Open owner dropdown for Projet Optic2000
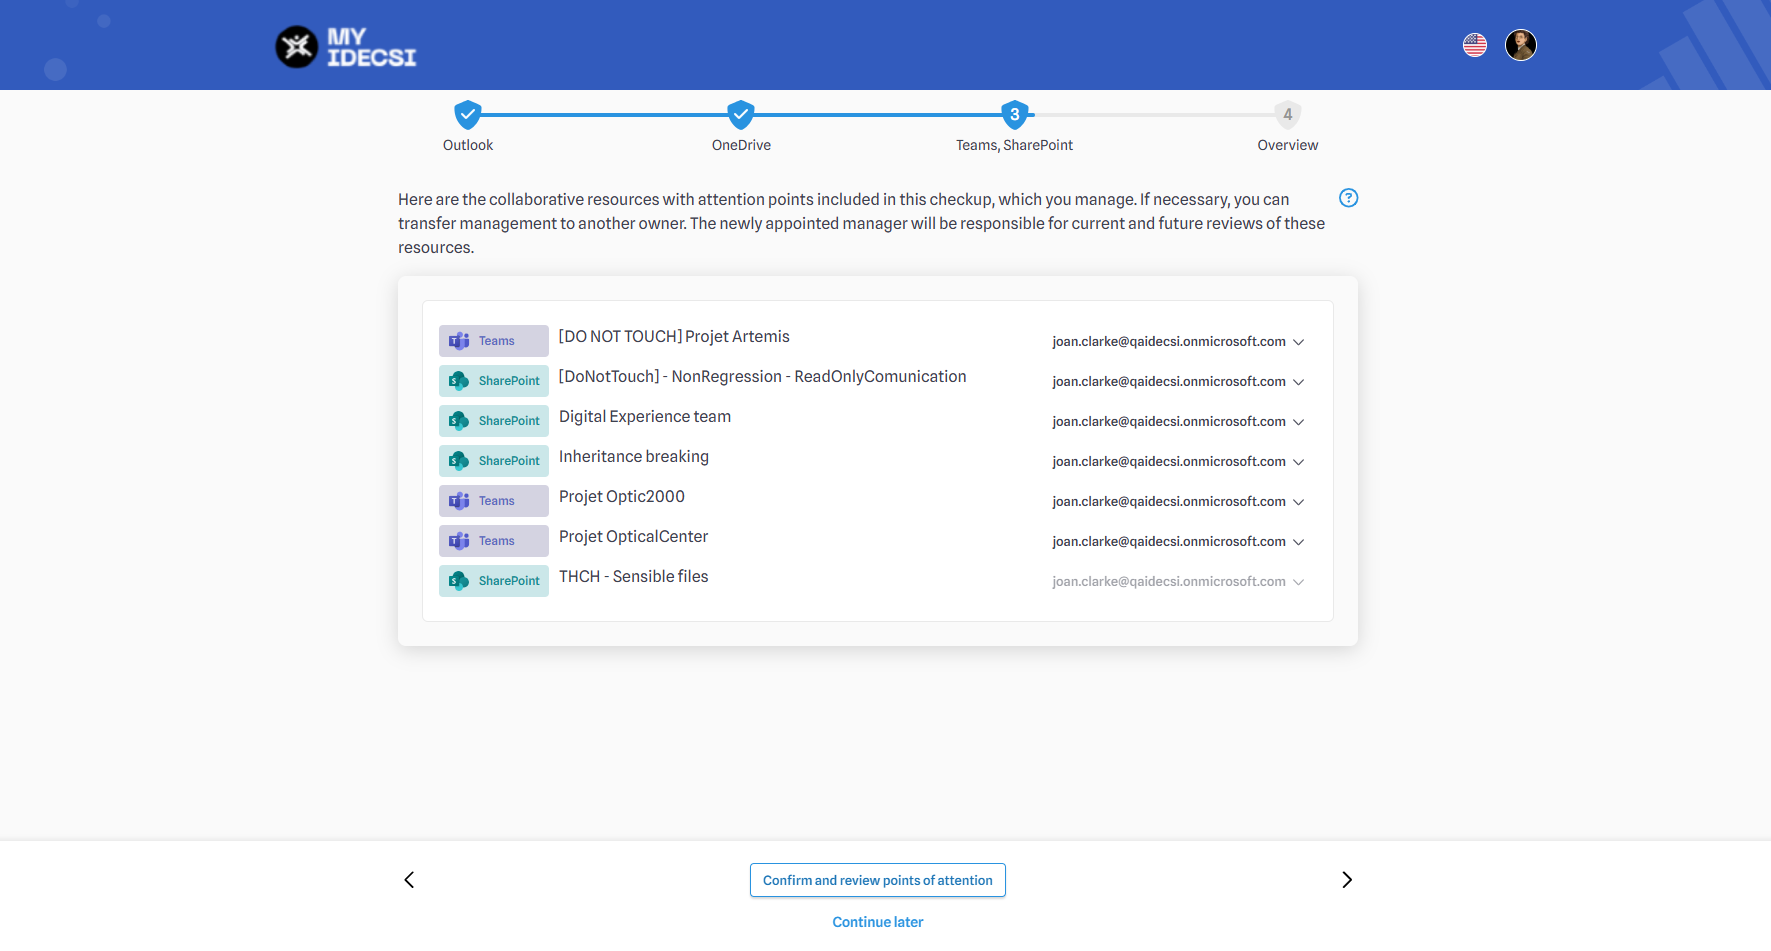Image resolution: width=1771 pixels, height=951 pixels. pos(1298,502)
